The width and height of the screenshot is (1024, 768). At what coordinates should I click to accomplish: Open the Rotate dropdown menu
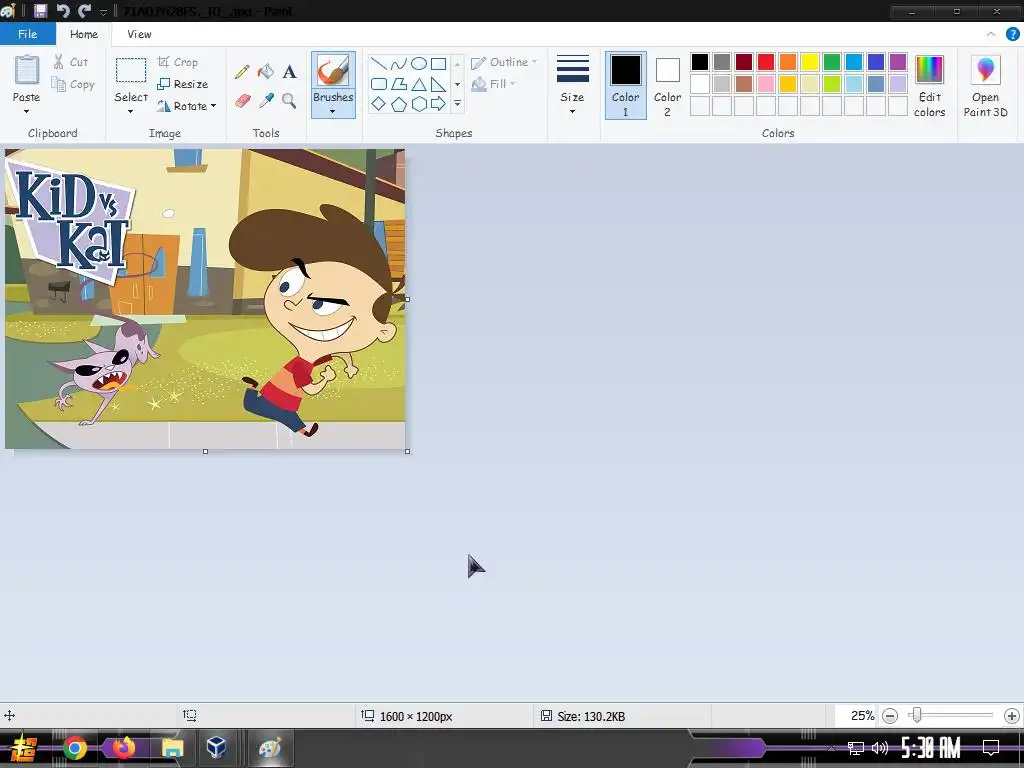click(186, 106)
